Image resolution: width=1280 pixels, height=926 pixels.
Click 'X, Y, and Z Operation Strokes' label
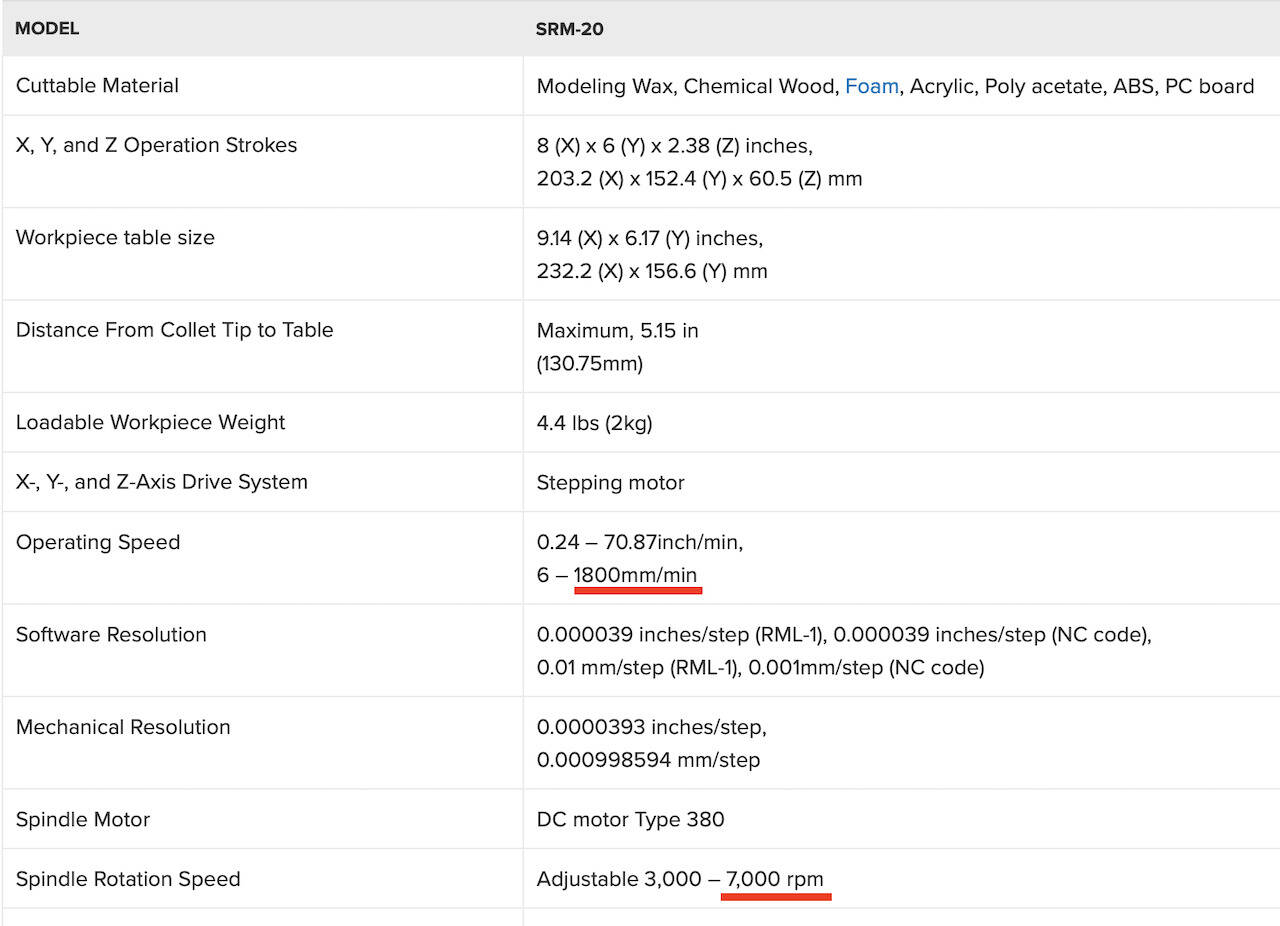tap(157, 145)
